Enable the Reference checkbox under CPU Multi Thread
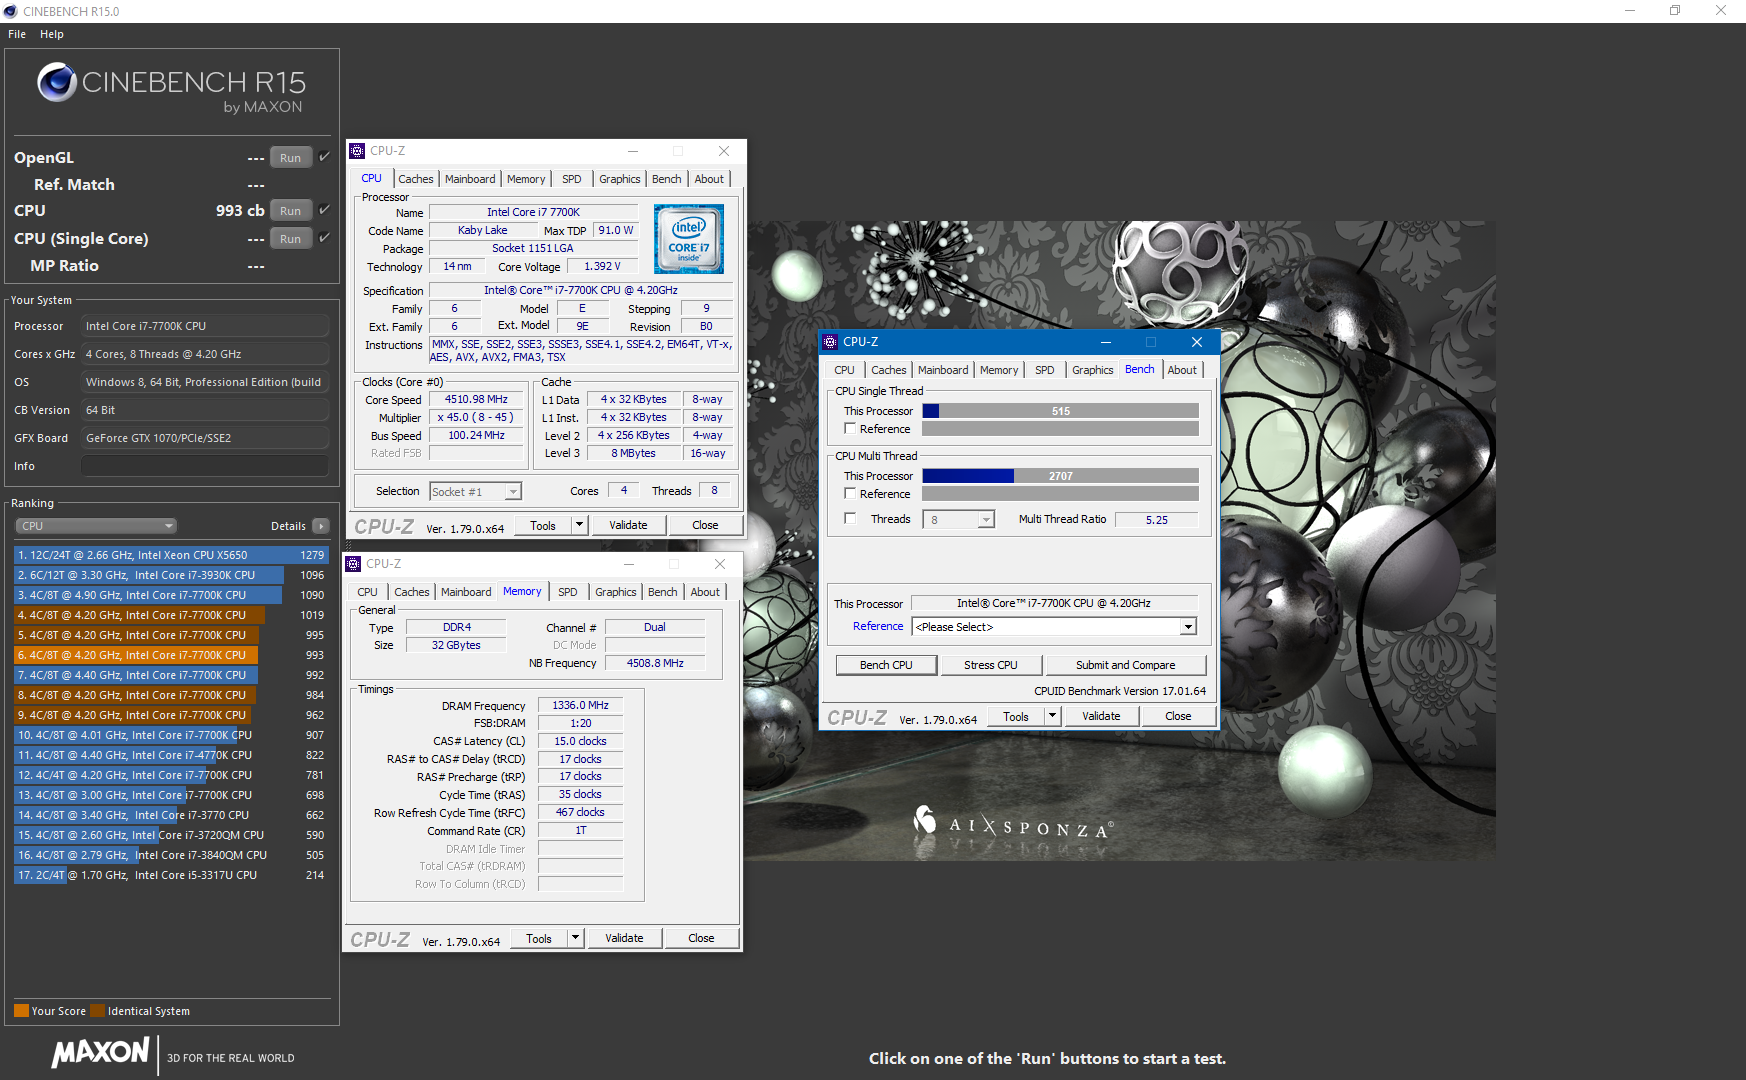Screen dimensions: 1746x1080 (850, 494)
